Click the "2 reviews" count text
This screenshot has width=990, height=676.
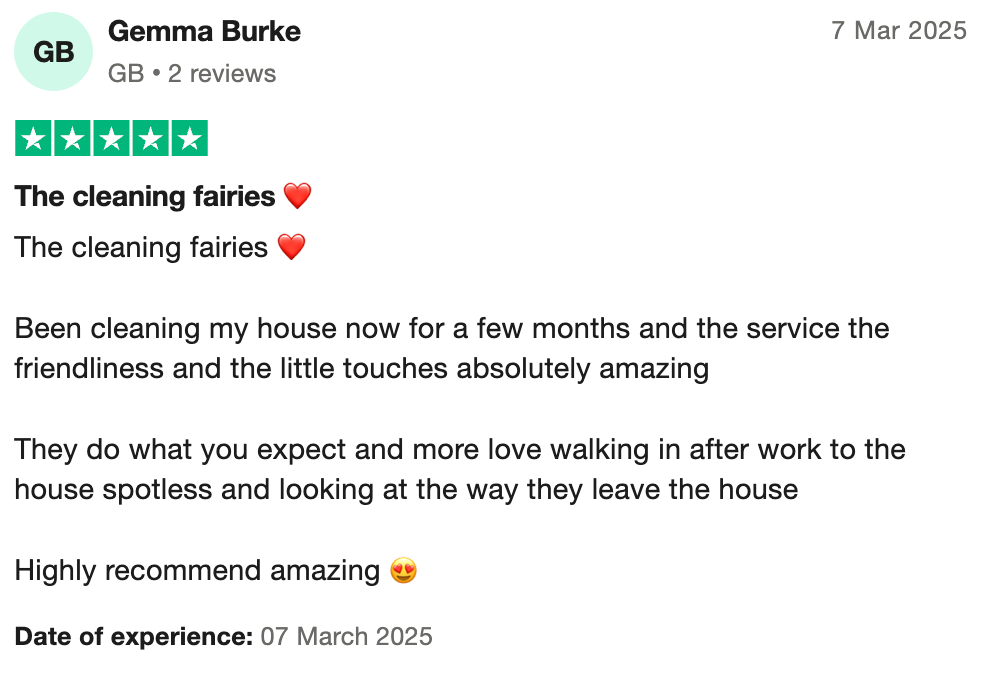click(x=222, y=74)
